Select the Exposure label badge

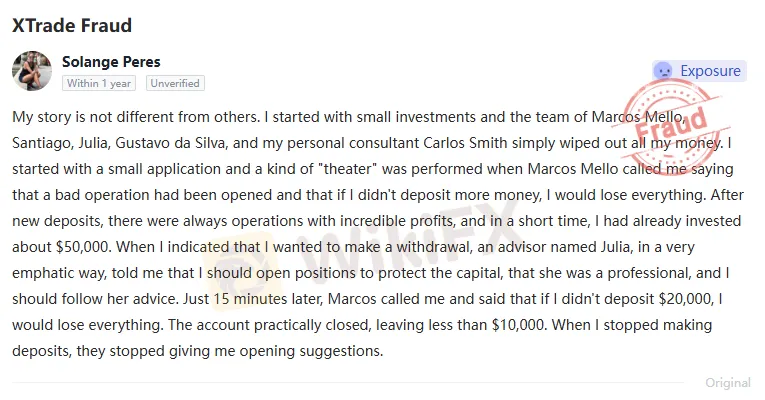699,71
